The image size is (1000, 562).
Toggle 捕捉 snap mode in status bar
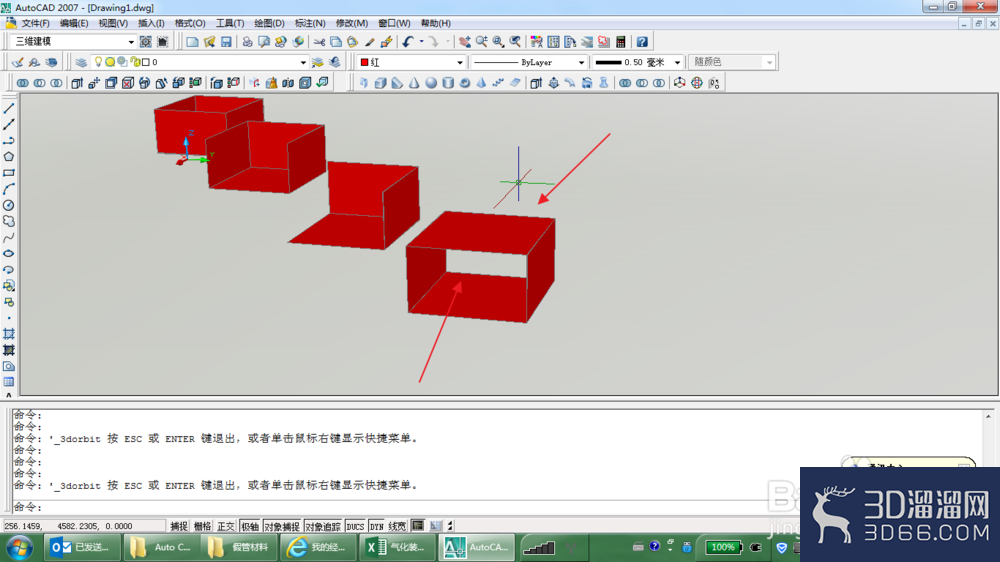[x=179, y=526]
